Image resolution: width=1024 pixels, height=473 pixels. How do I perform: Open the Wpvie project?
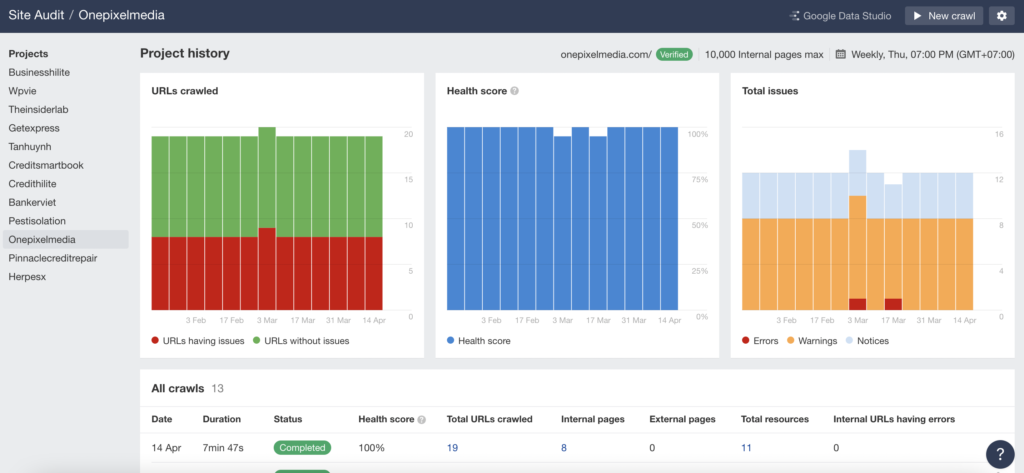pos(22,91)
